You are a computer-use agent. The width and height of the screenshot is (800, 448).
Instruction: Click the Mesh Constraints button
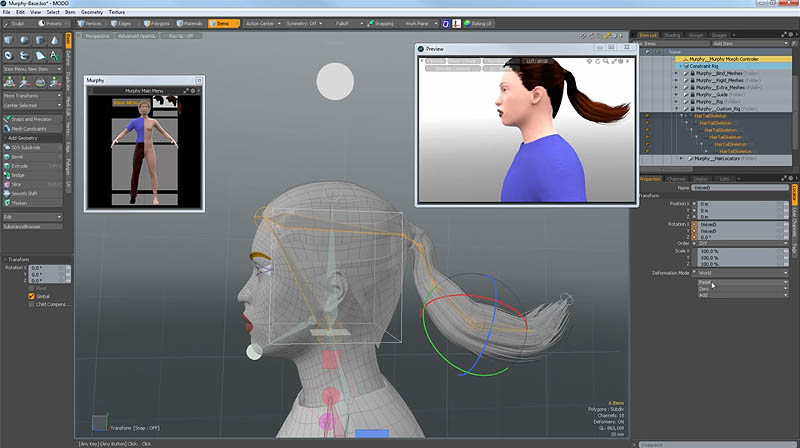point(30,129)
